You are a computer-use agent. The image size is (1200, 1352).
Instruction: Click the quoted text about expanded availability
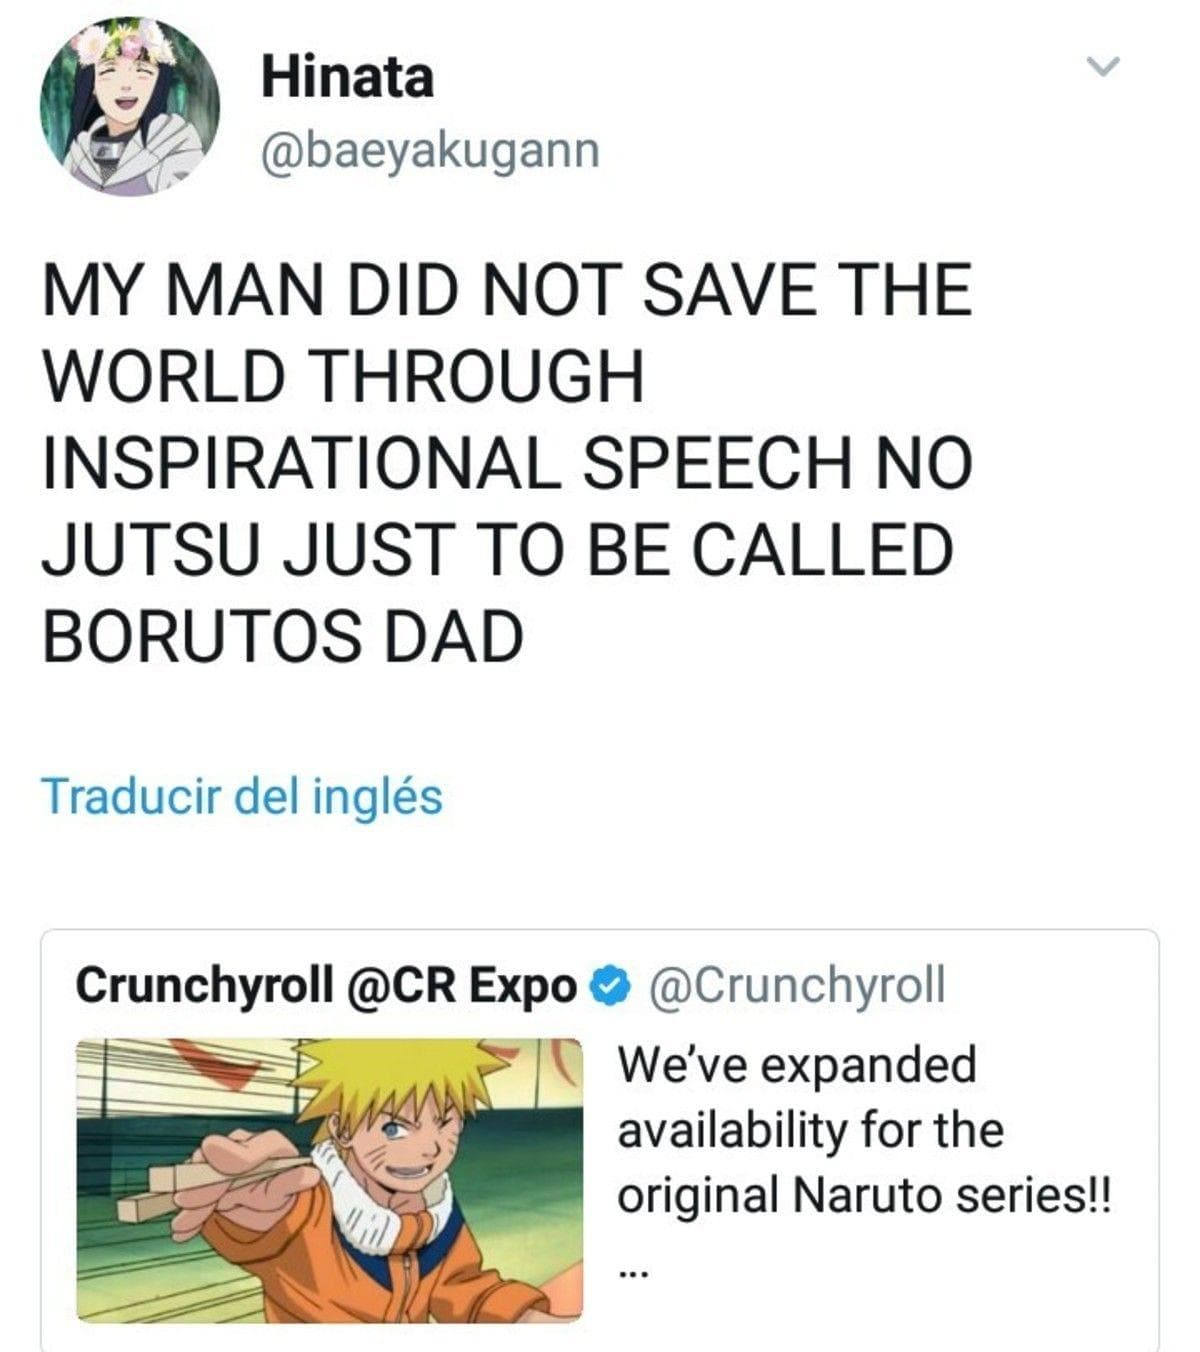796,1064
